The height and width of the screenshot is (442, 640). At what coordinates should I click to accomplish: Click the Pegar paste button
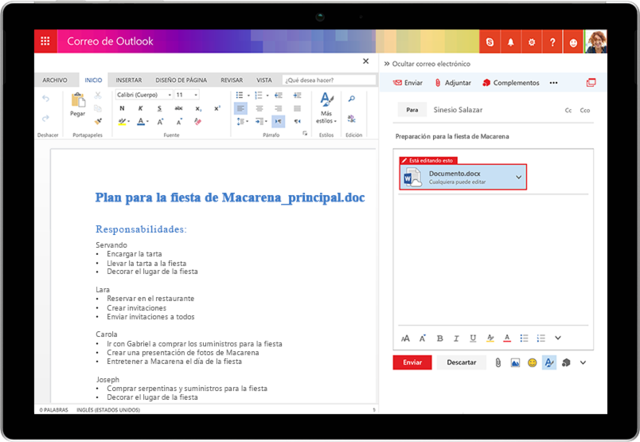[78, 104]
